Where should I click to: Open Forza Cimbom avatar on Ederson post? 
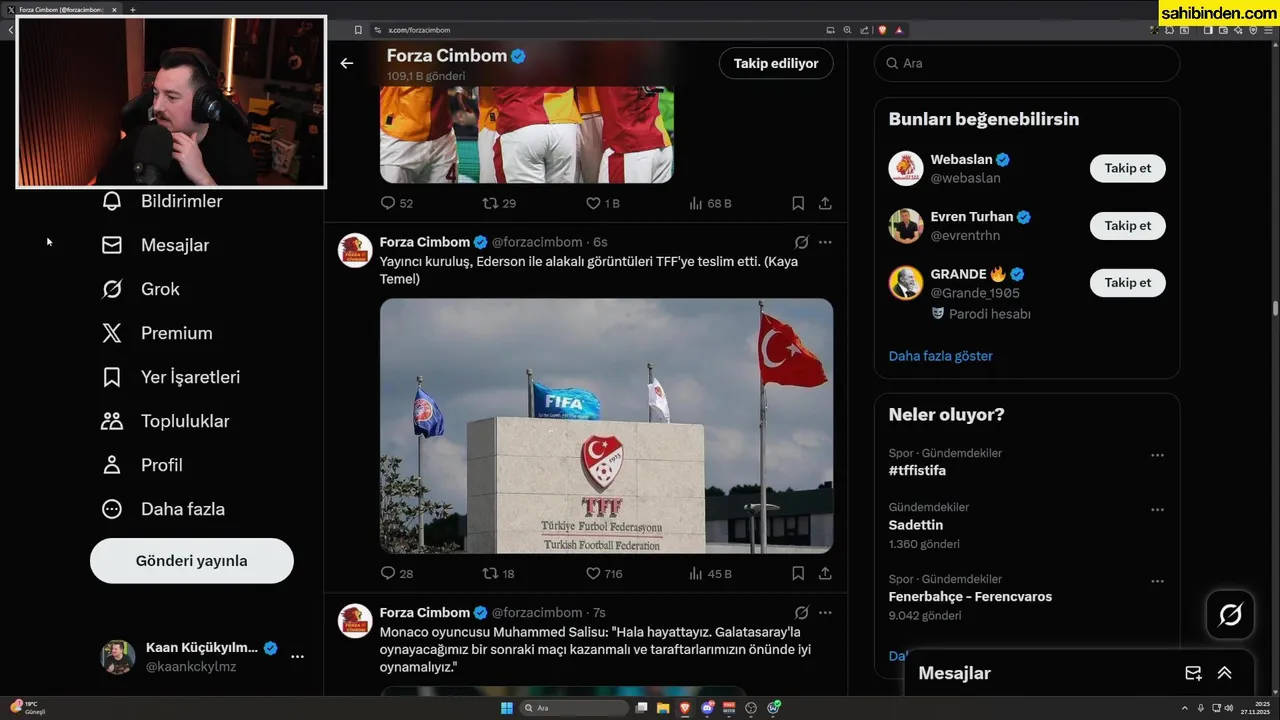tap(356, 250)
